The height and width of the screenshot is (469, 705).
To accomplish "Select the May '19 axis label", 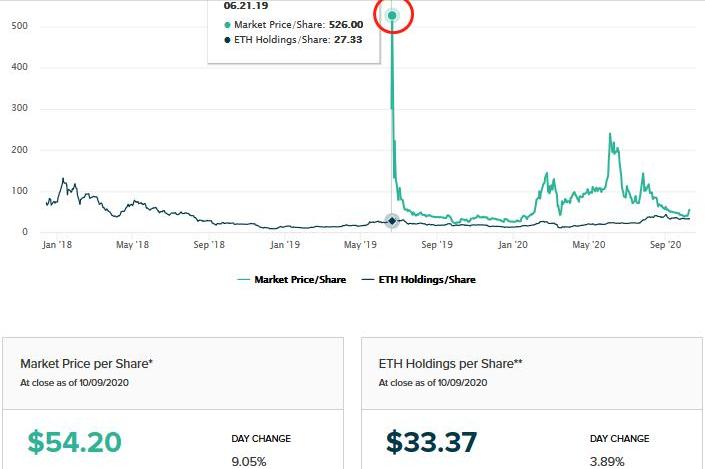I will click(x=360, y=245).
